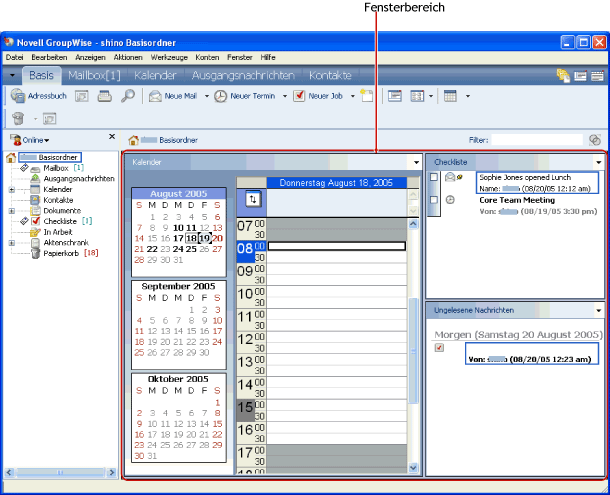The image size is (610, 495).
Task: Click the filter rings icon next to Filter field
Action: click(x=595, y=140)
